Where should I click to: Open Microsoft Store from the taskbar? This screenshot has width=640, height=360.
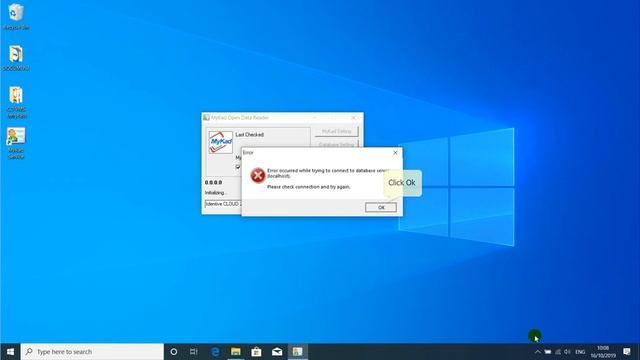[256, 351]
